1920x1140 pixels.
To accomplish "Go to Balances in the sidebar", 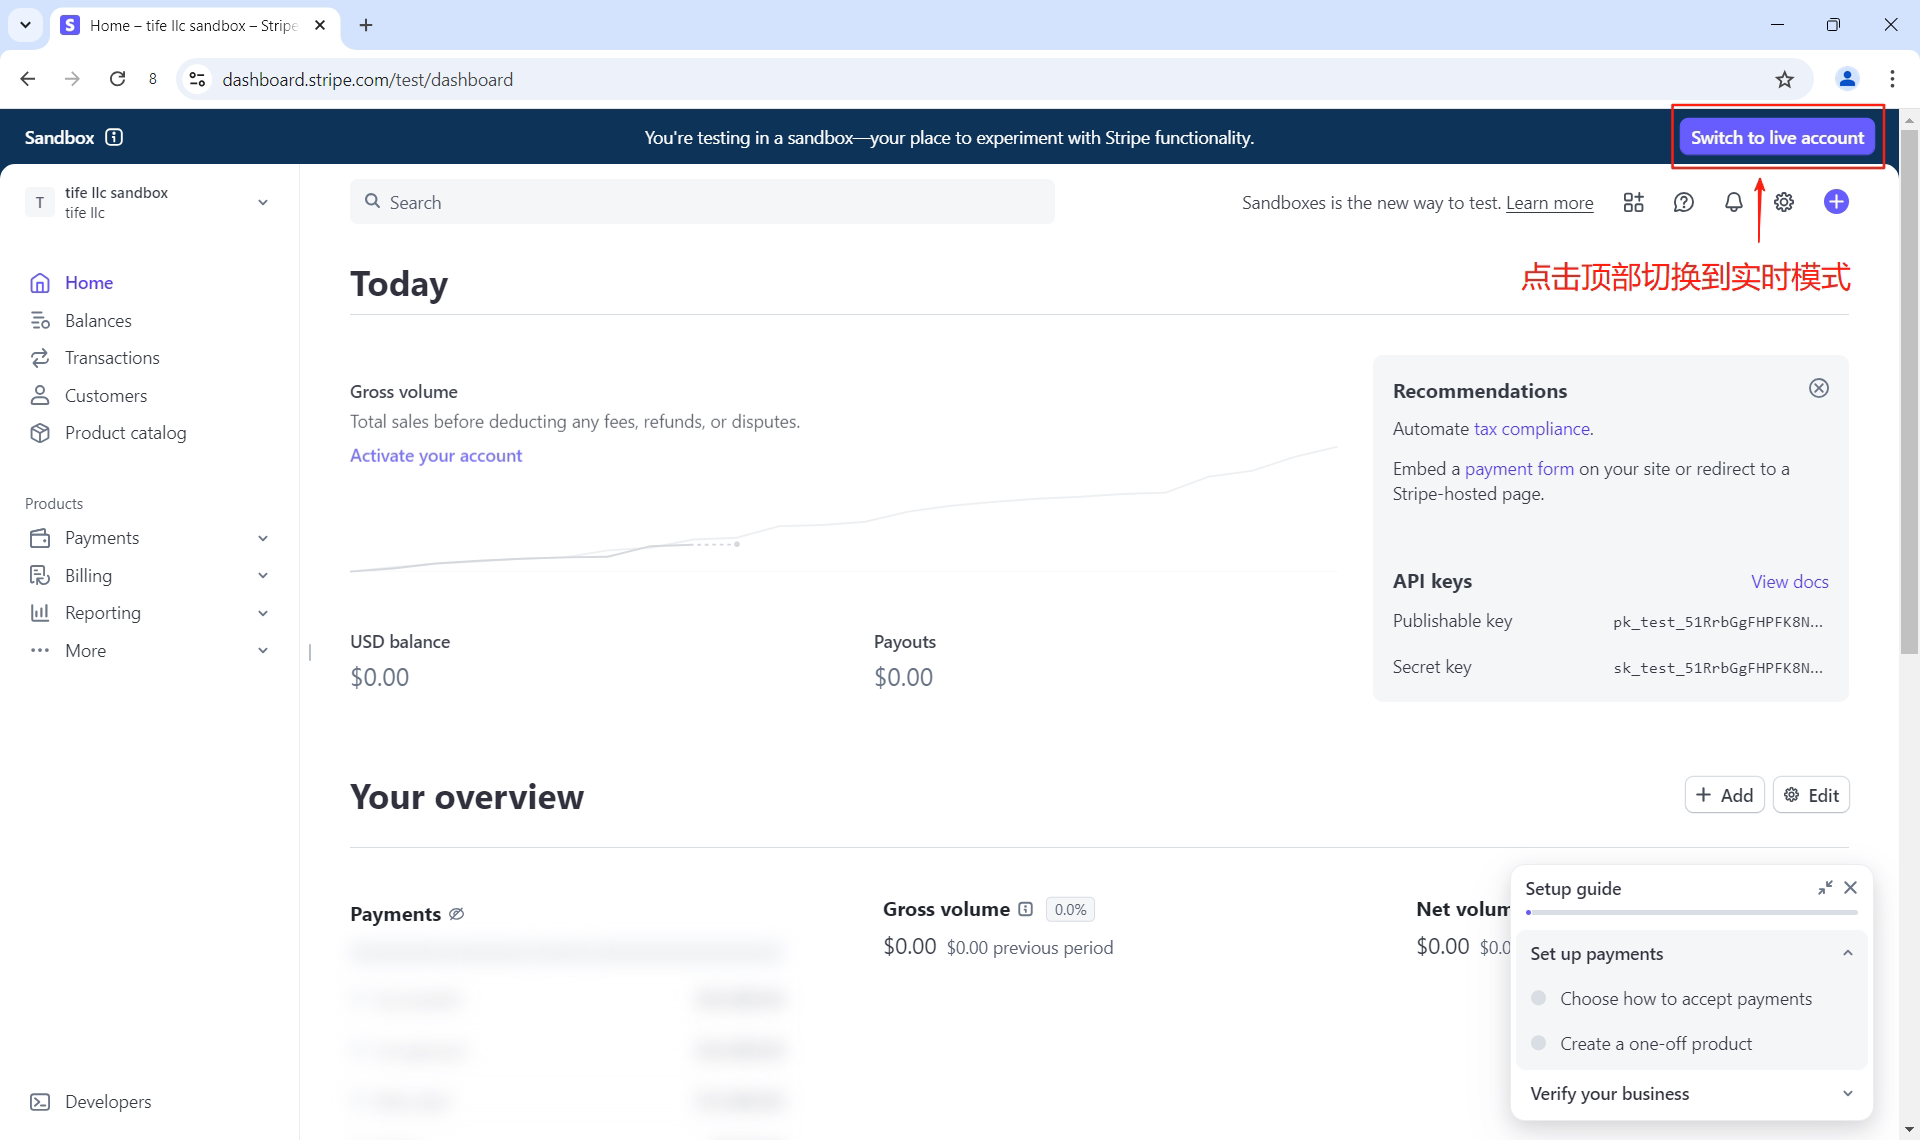I will (98, 321).
